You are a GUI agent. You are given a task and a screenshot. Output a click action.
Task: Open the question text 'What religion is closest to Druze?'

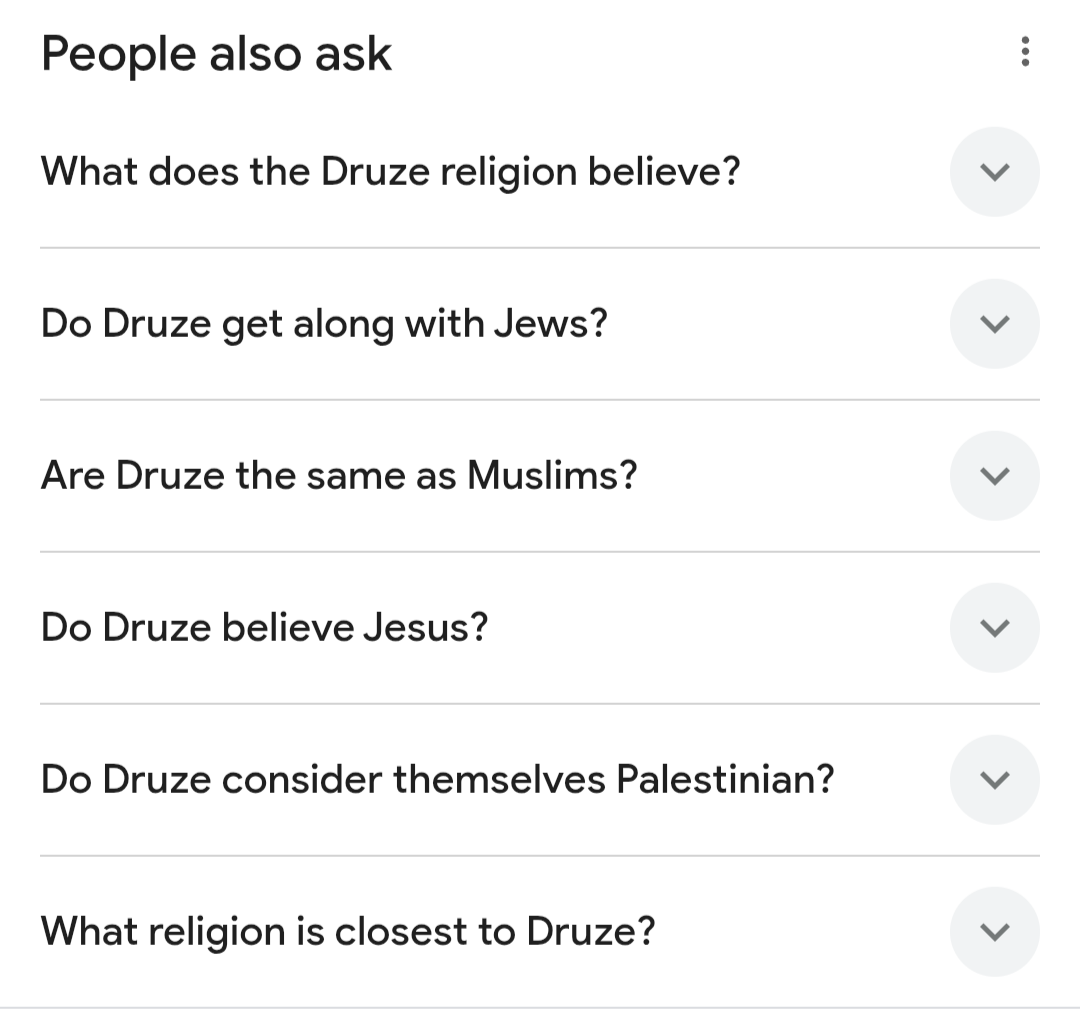click(348, 932)
